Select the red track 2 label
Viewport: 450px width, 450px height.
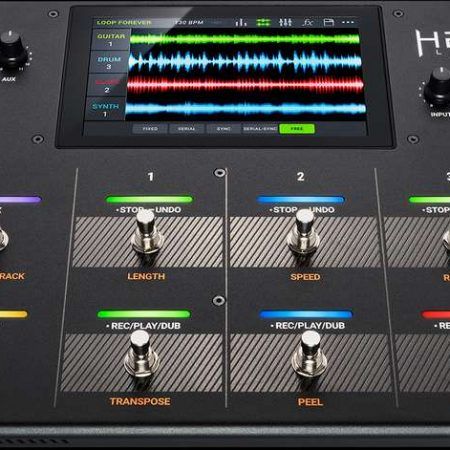tap(107, 86)
